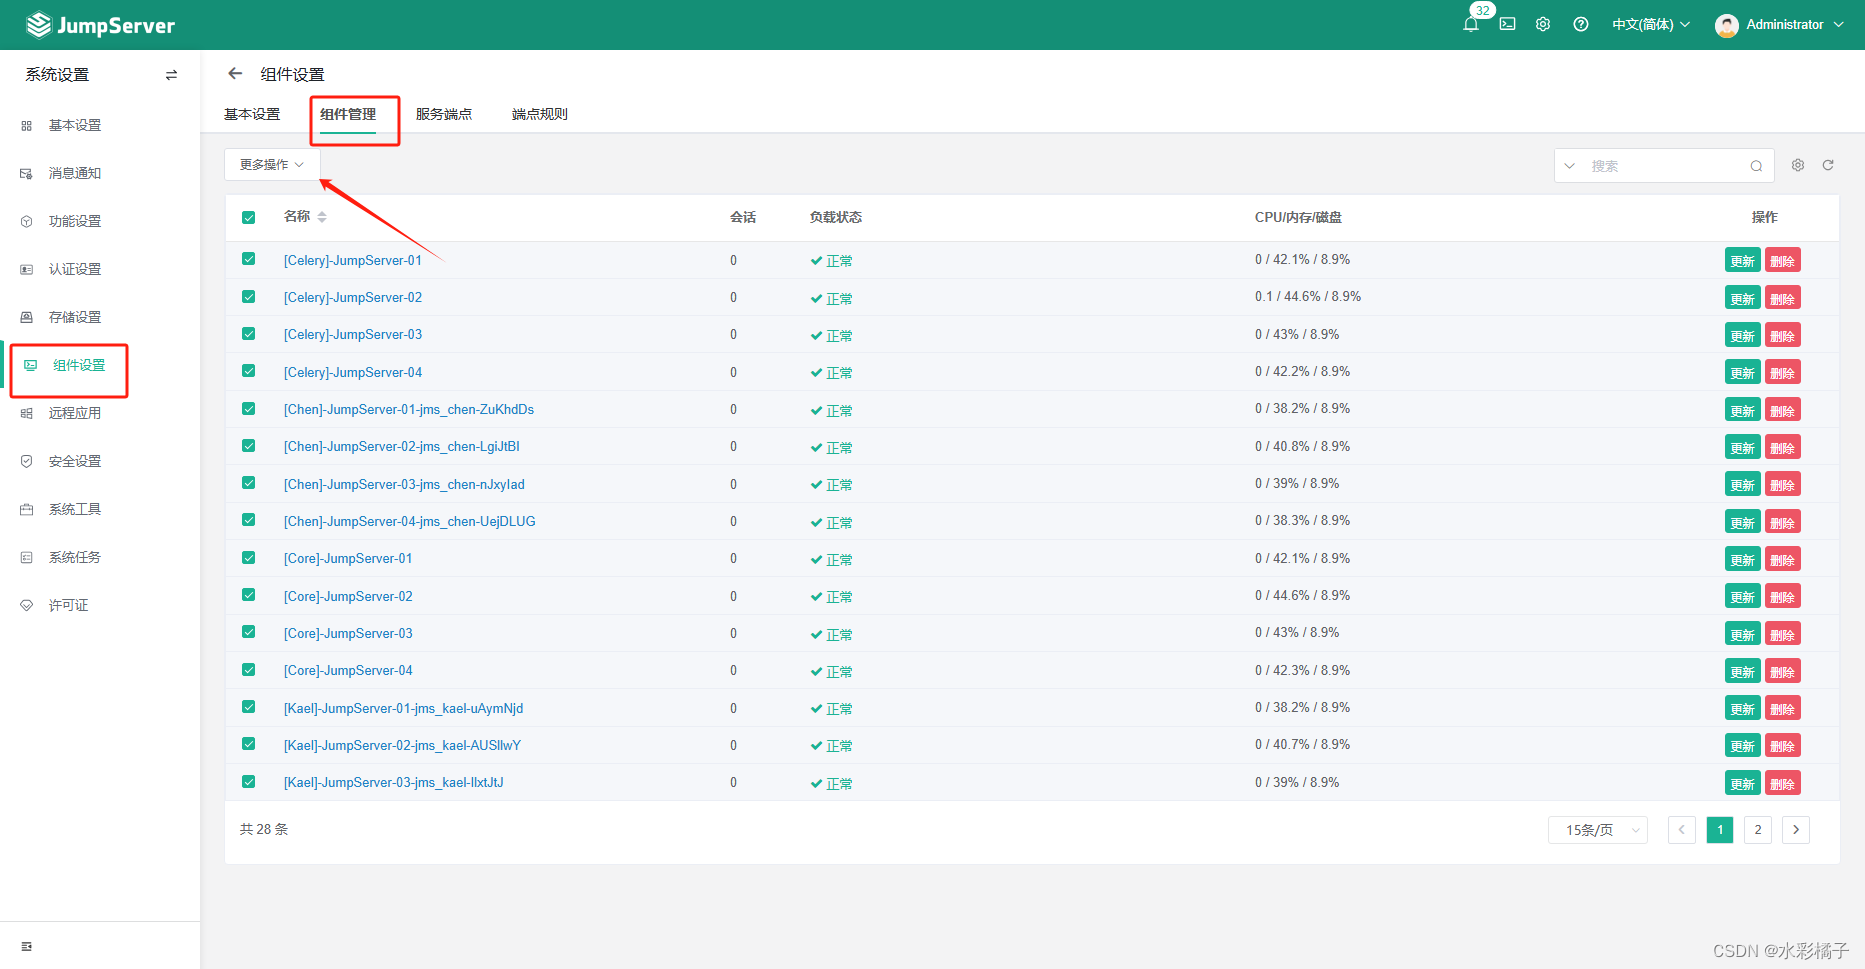Uncheck the [Kael]-JumpServer-01-jms_kael-uAymNjd checkbox
This screenshot has height=969, width=1865.
click(x=249, y=707)
